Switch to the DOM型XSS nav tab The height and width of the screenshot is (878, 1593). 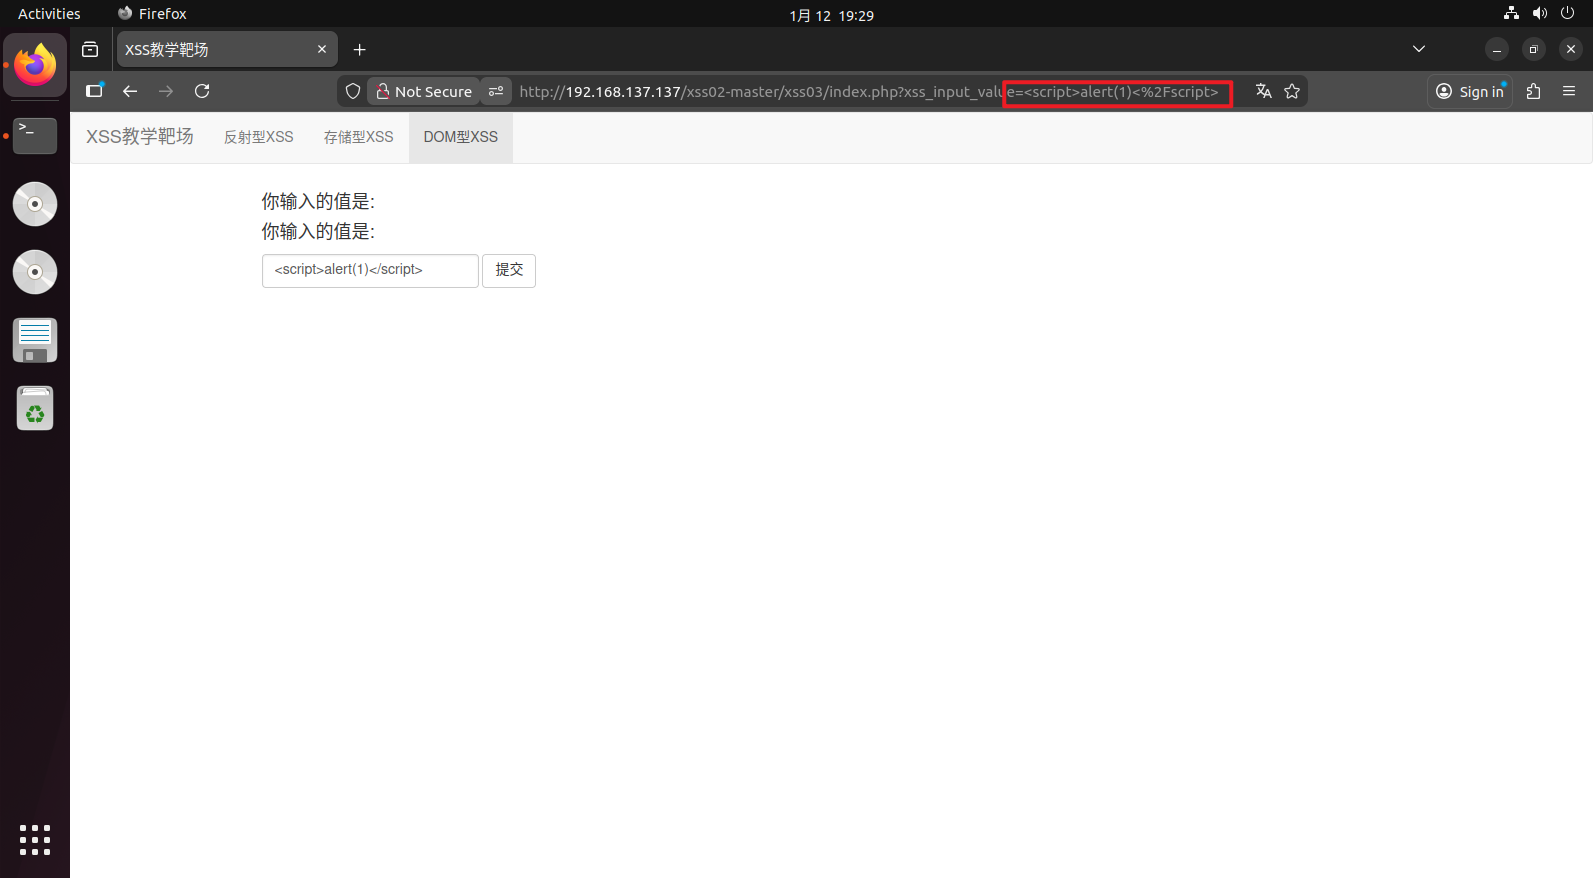click(461, 137)
